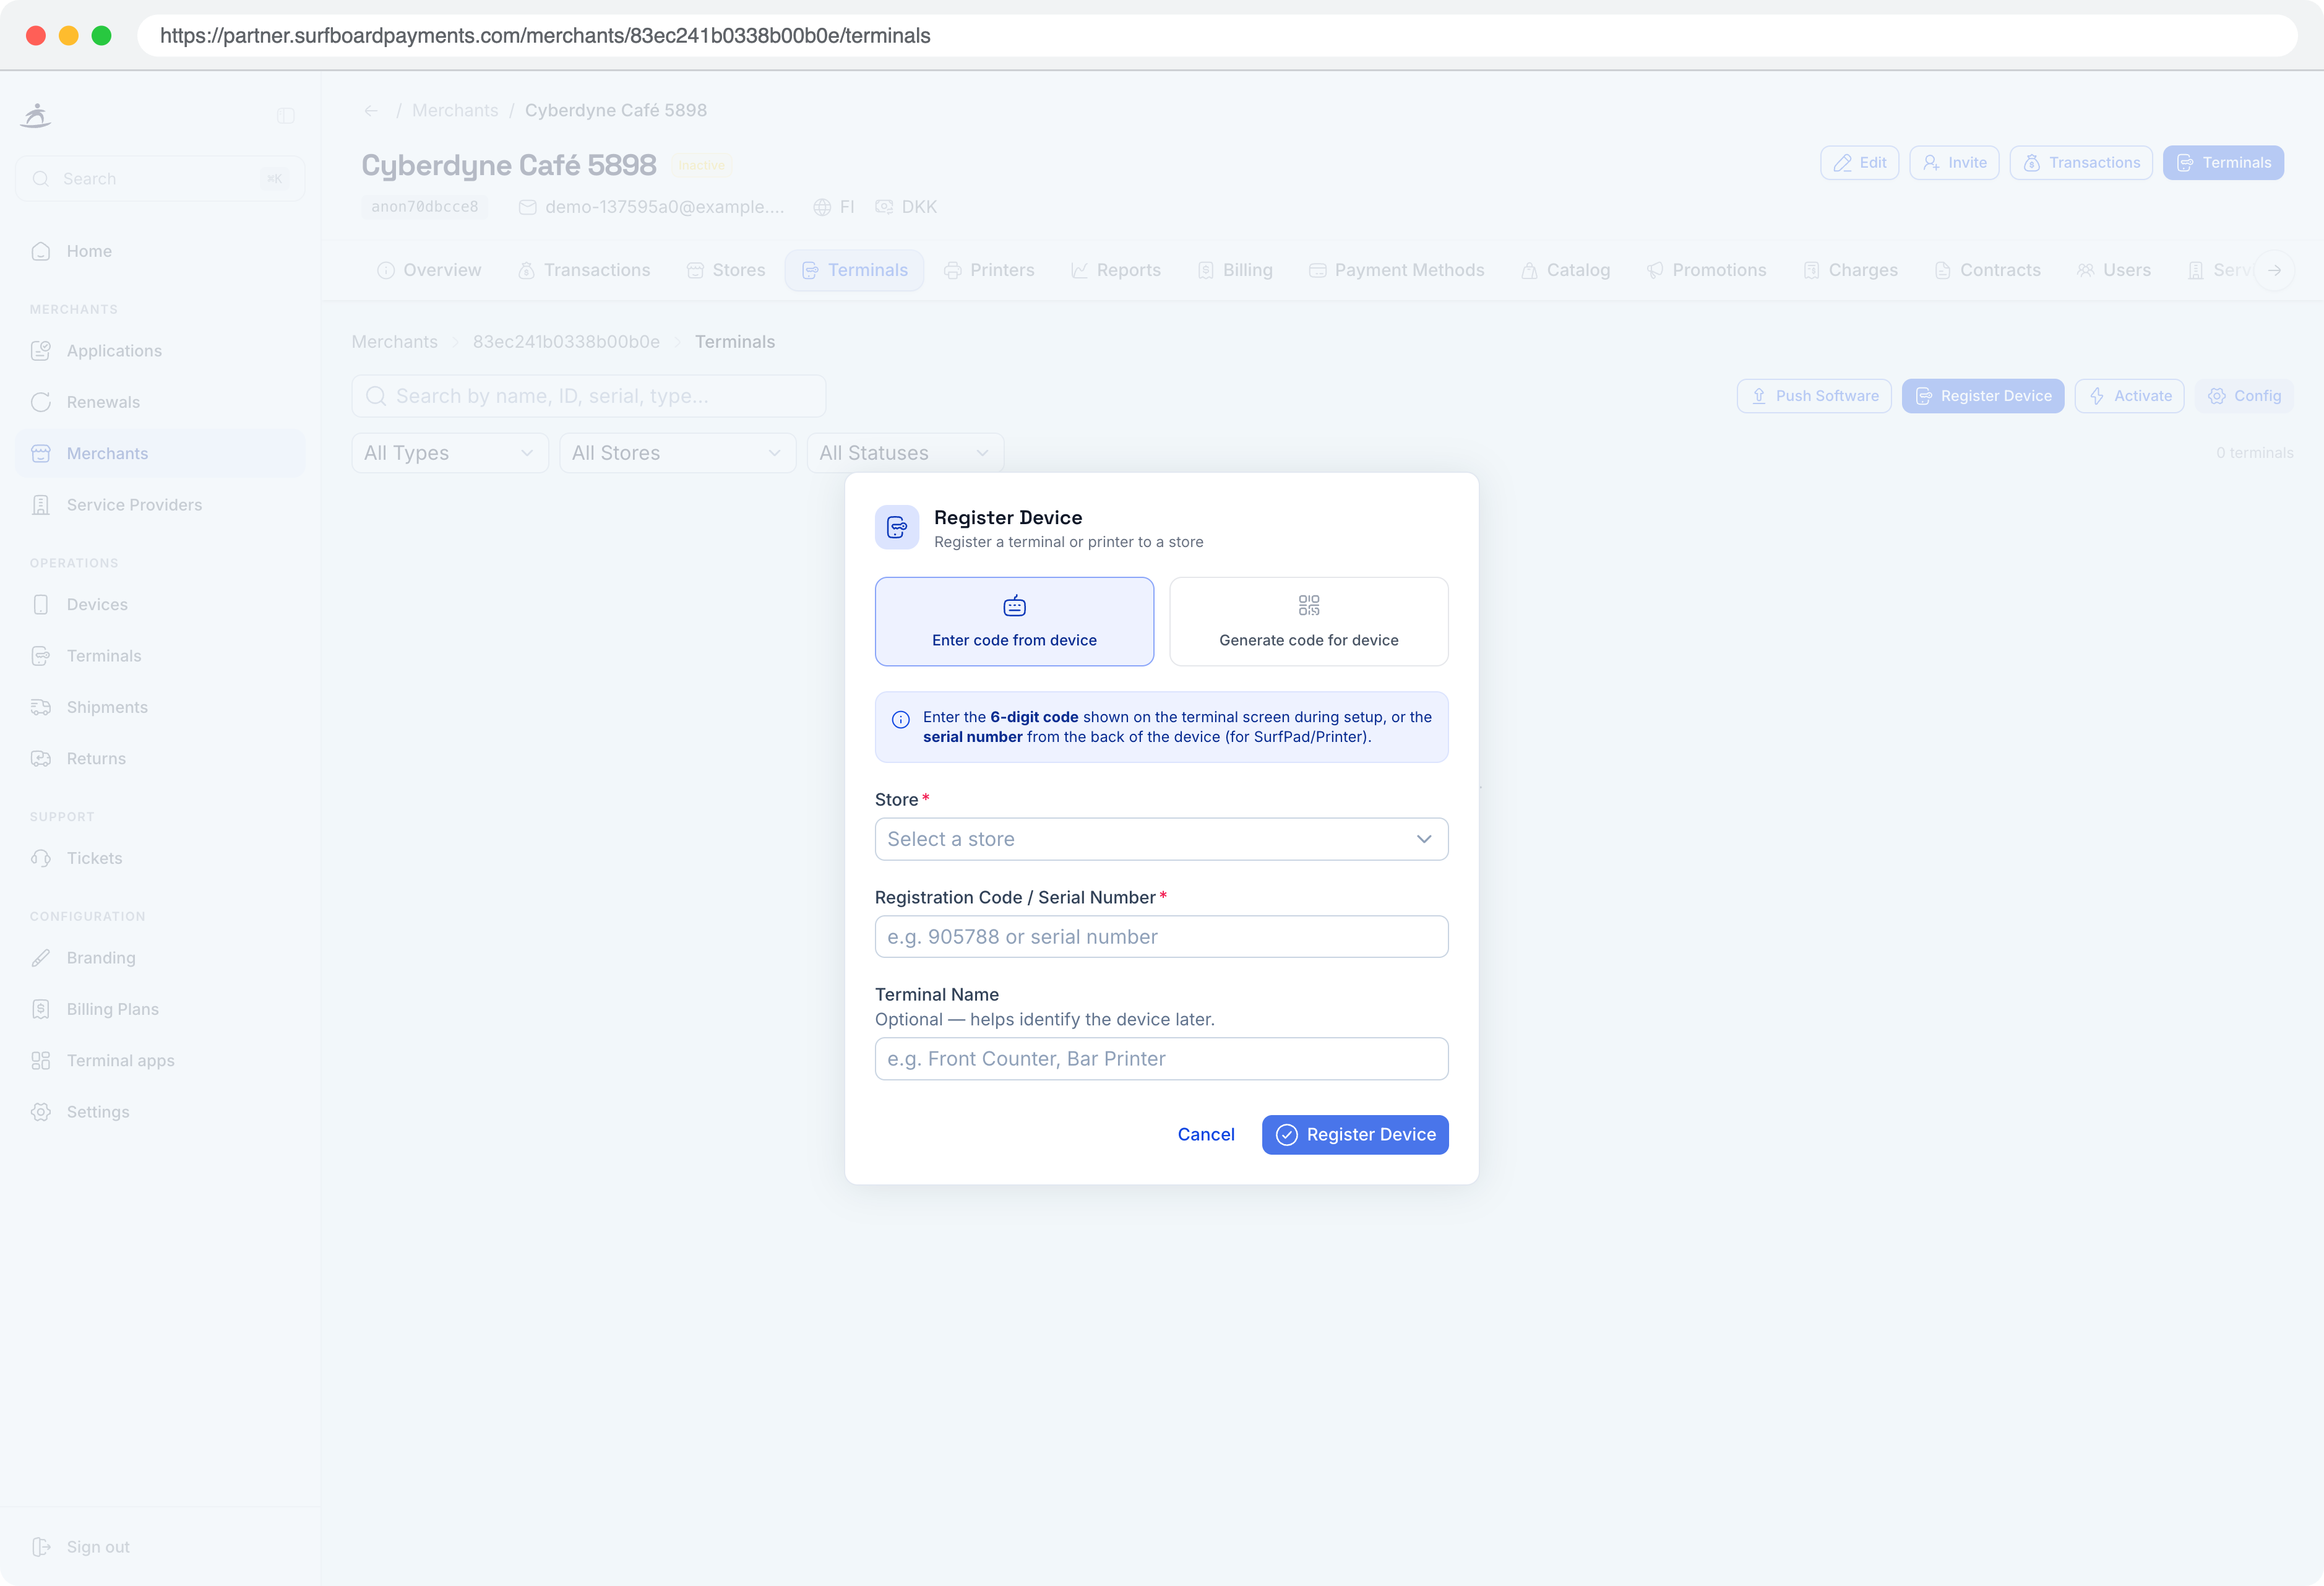Click the Transactions button in header

(x=2081, y=163)
